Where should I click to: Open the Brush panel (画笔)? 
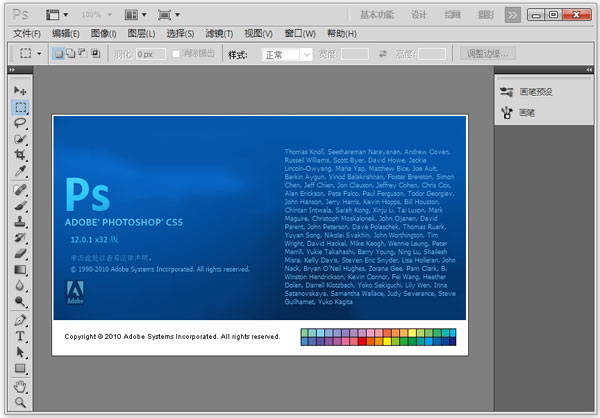coord(517,113)
